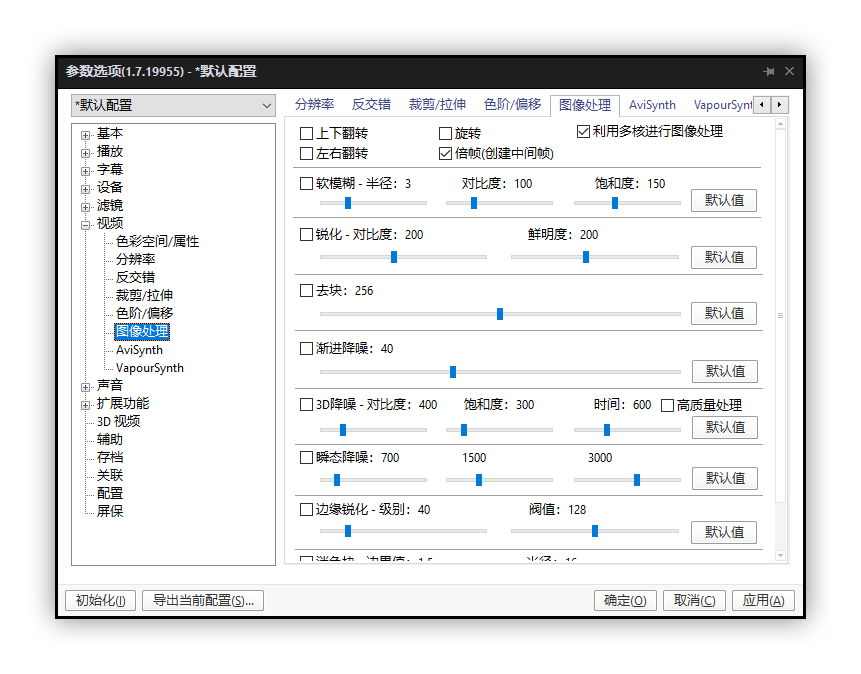Expand the 扩展功能 tree node

point(86,405)
